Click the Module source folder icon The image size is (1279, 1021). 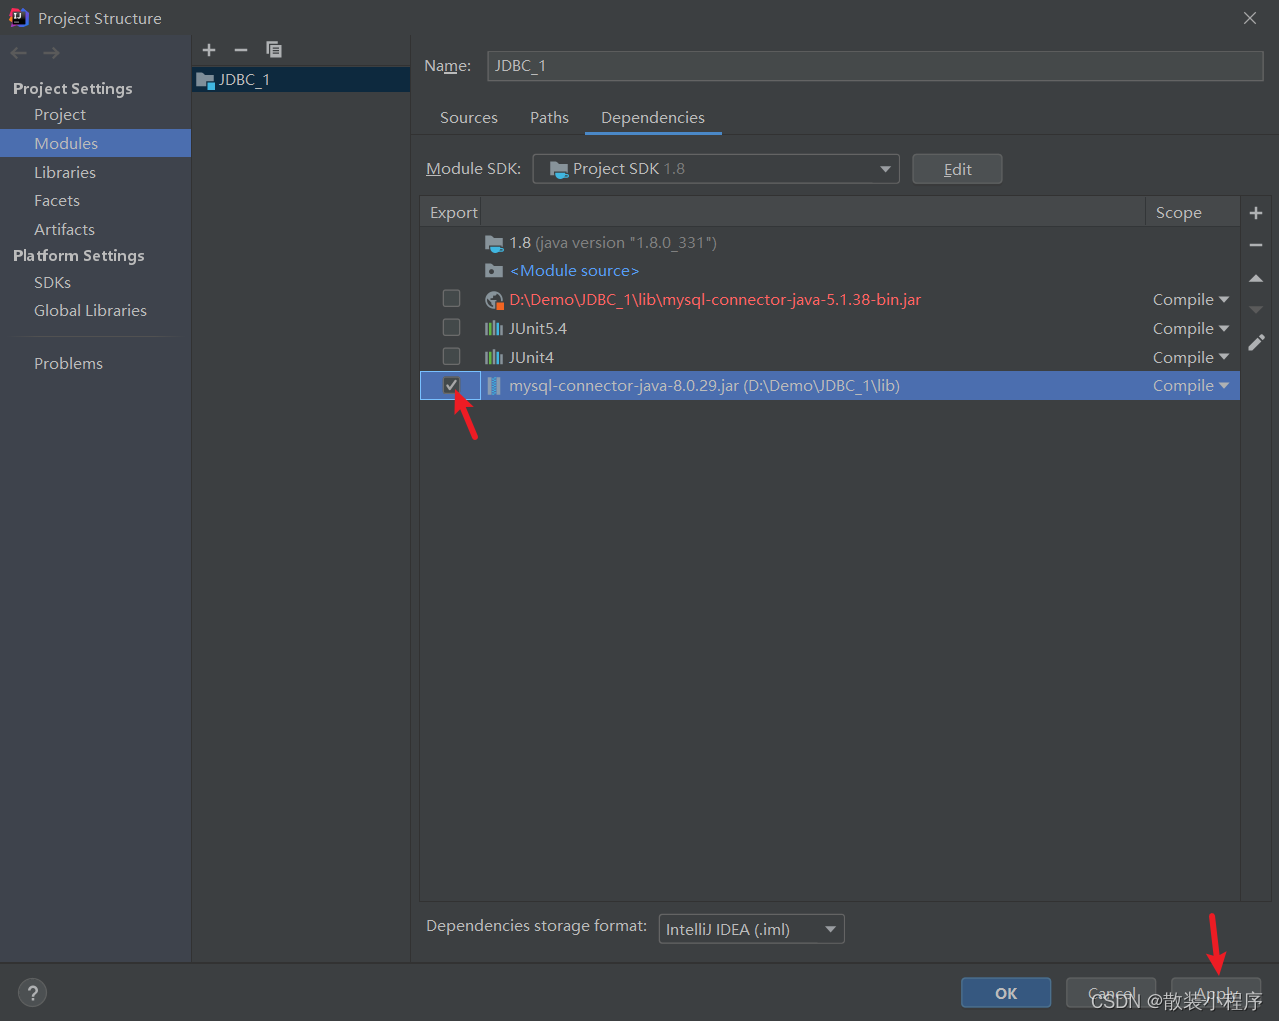494,271
